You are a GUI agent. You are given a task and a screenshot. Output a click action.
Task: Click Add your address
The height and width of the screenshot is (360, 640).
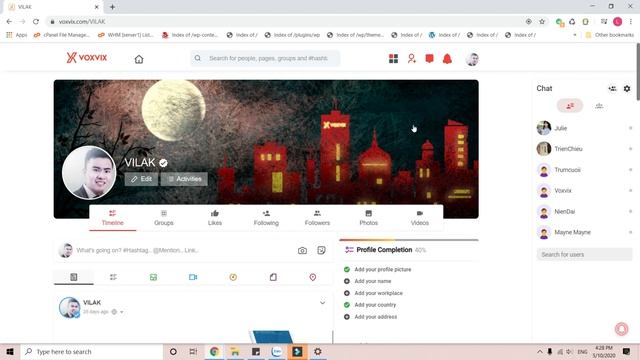(376, 317)
